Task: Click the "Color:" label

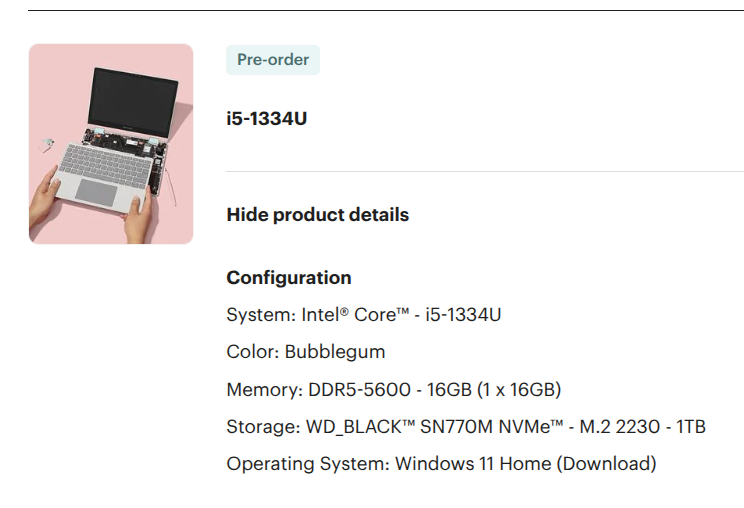Action: click(253, 353)
